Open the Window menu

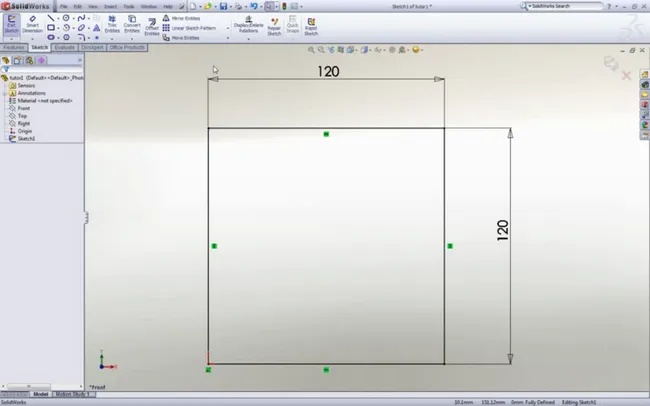click(x=148, y=7)
